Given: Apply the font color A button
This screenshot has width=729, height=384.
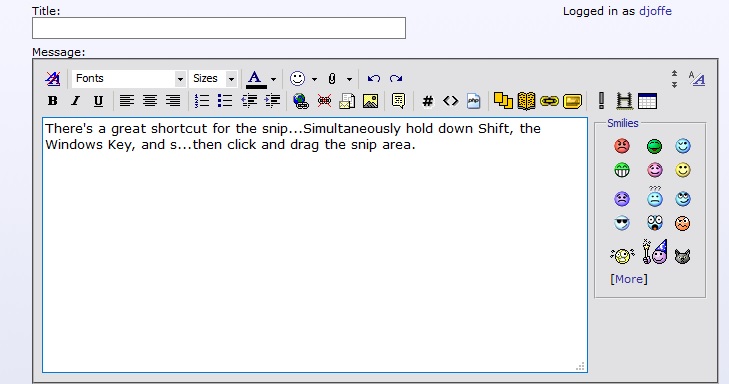Looking at the screenshot, I should [256, 79].
